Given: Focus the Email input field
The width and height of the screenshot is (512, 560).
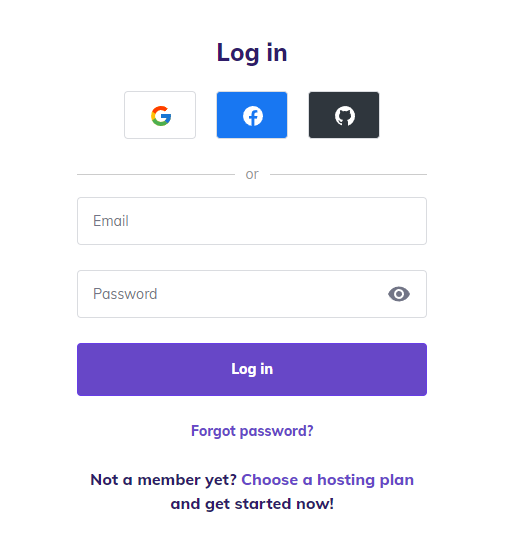Looking at the screenshot, I should click(252, 221).
